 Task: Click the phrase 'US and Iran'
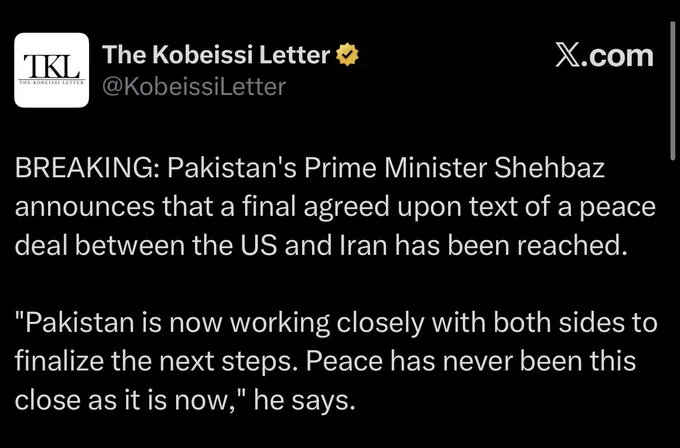[x=315, y=245]
